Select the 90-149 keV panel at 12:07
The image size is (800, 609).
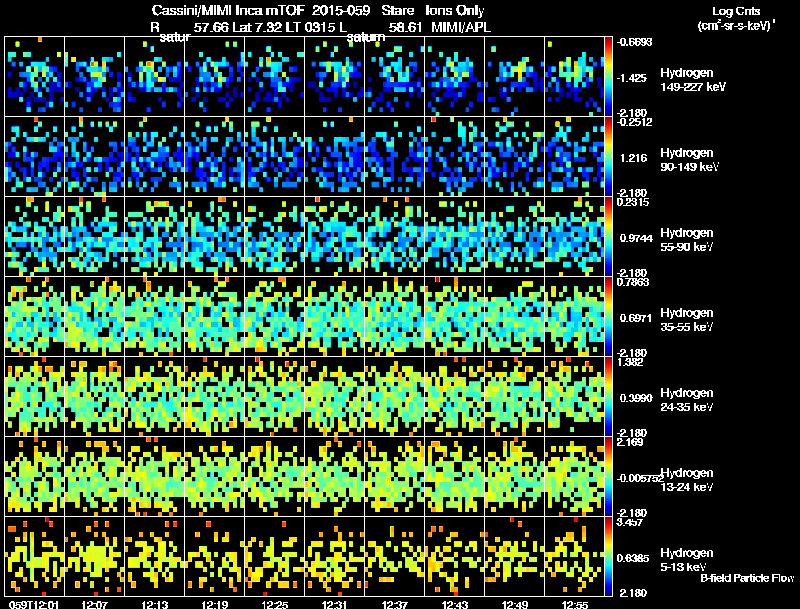point(94,157)
